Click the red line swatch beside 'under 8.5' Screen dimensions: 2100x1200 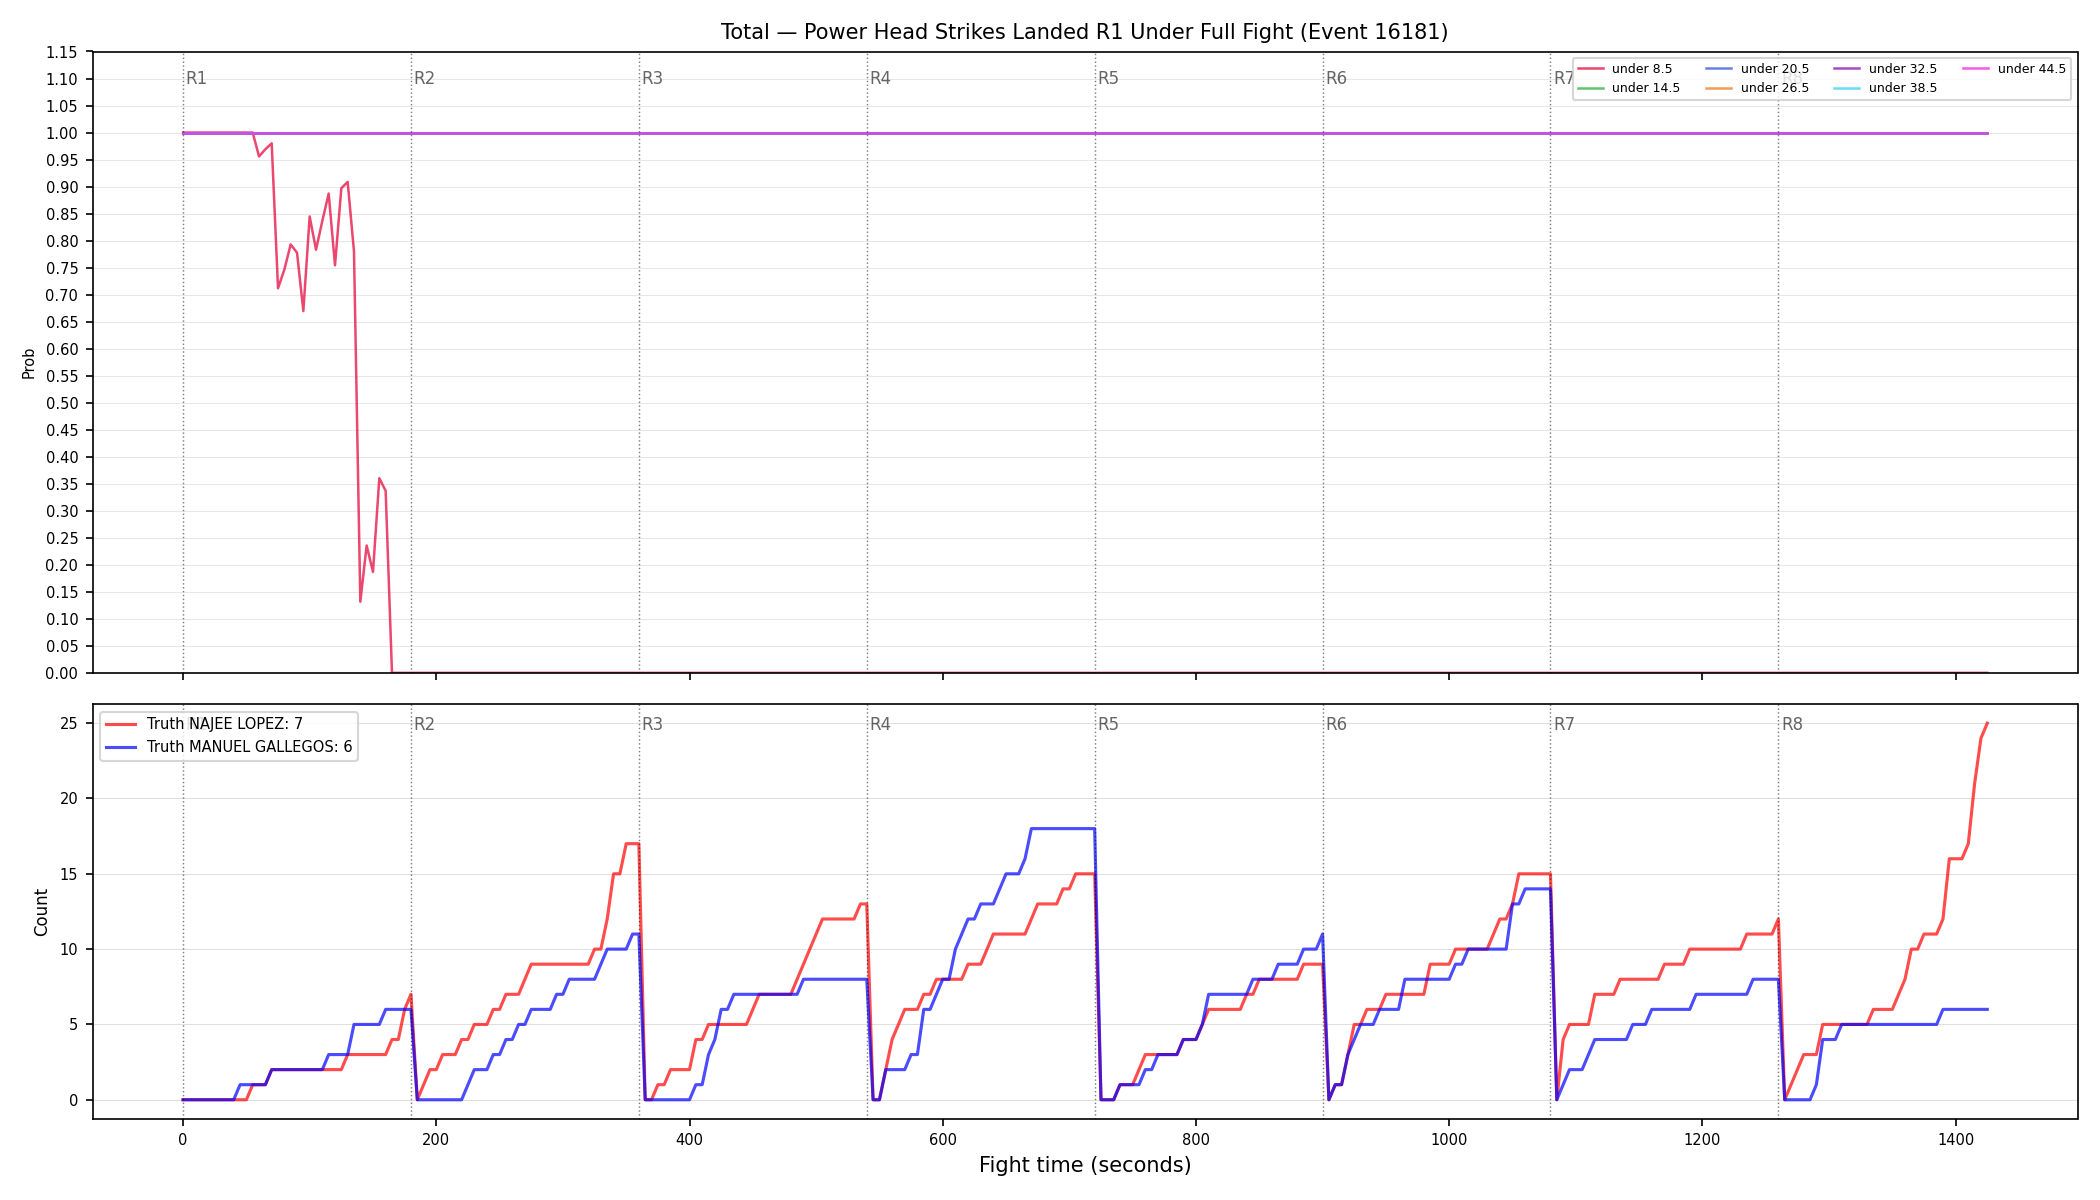point(1590,69)
